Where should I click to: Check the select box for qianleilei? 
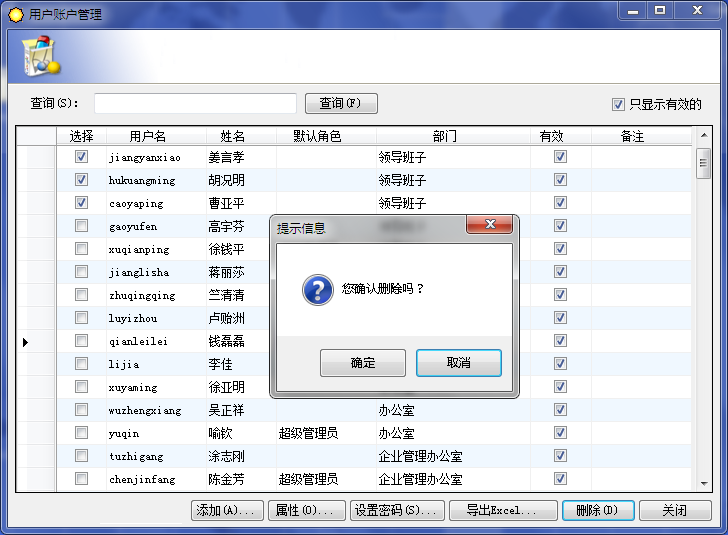coord(81,340)
